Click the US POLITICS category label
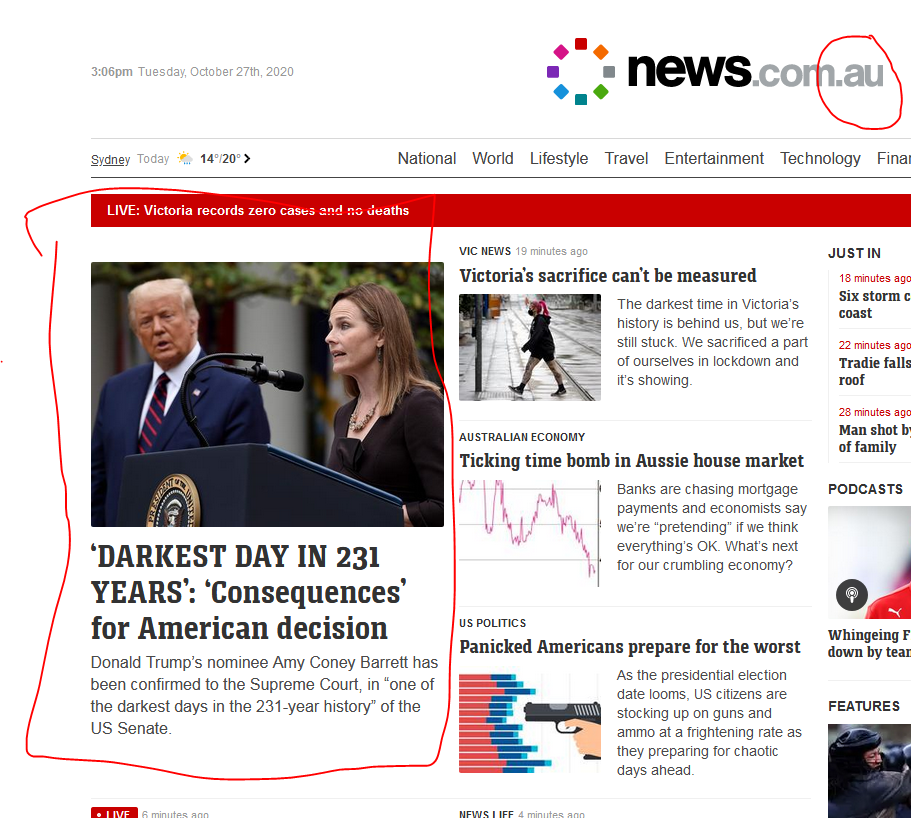Viewport: 911px width, 818px height. [492, 623]
